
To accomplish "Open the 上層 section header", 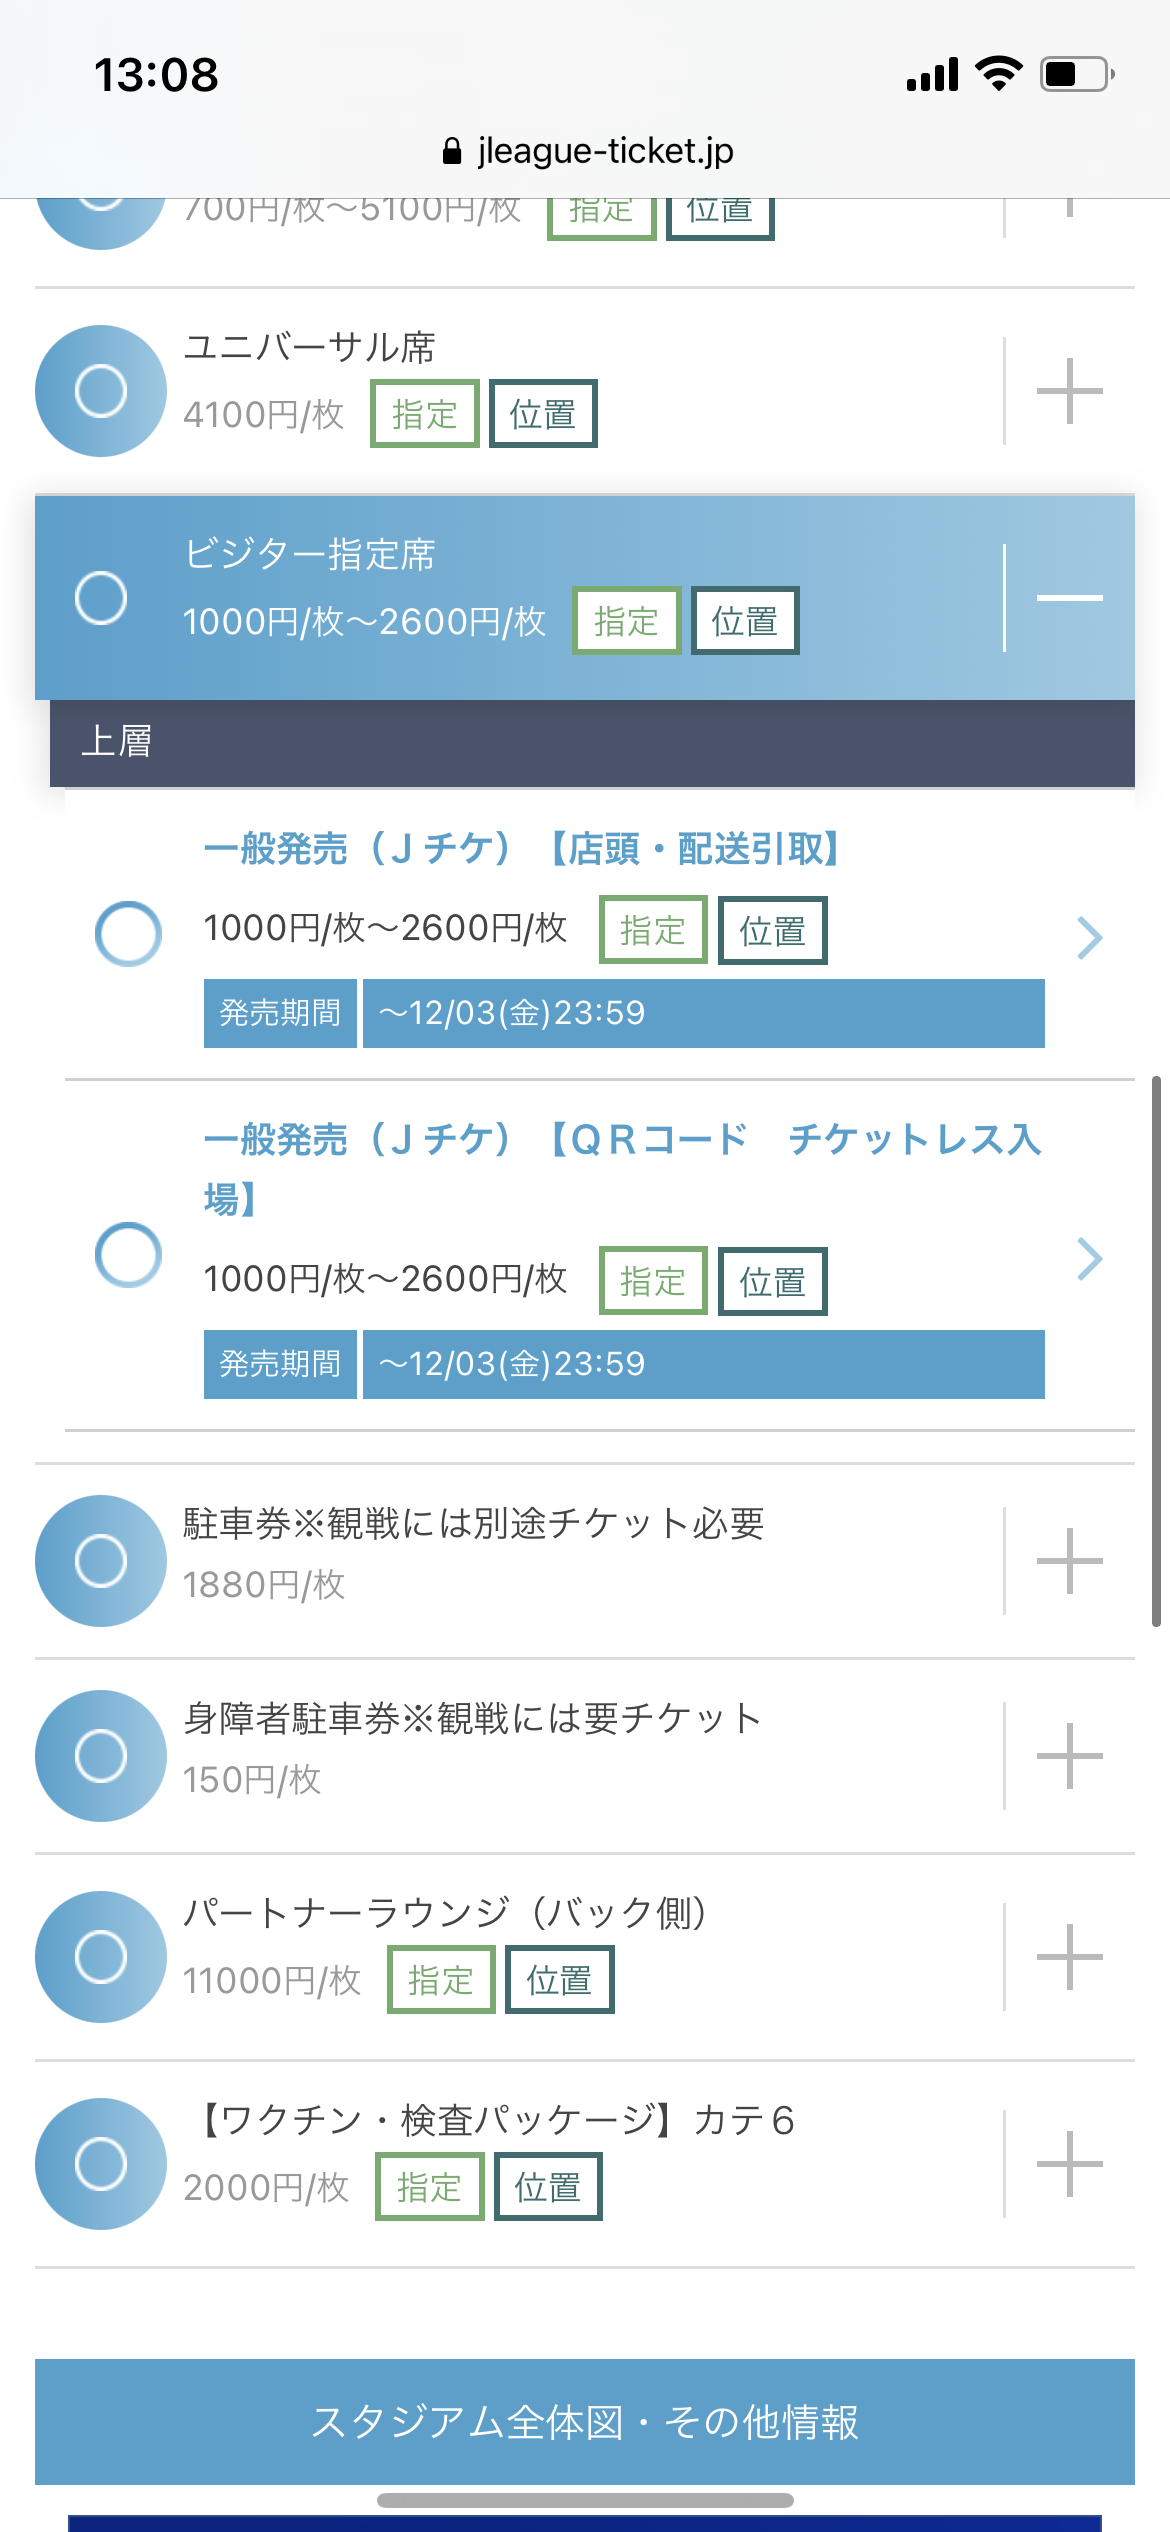I will pos(592,742).
